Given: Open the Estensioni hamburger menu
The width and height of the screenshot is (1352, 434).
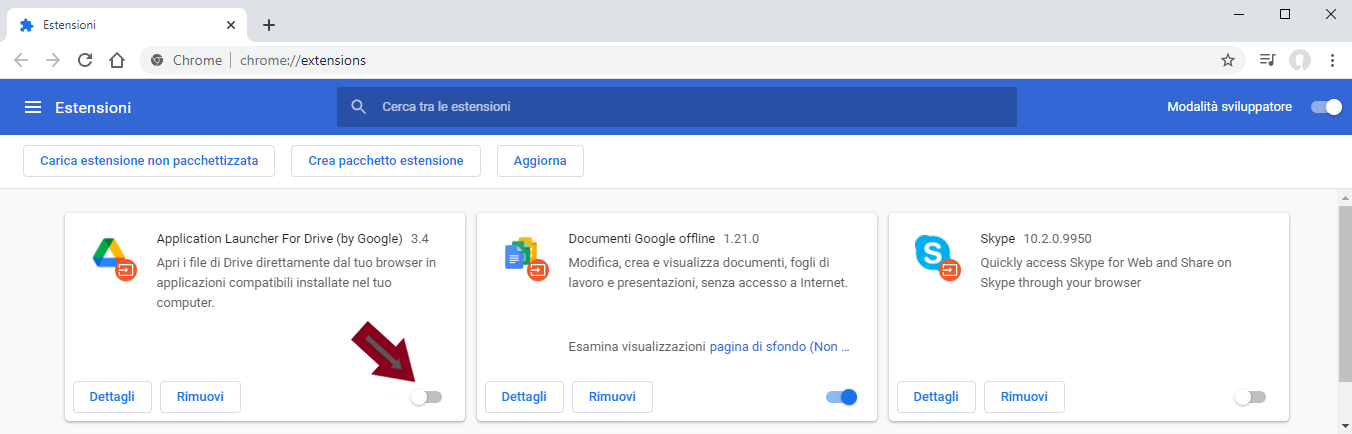Looking at the screenshot, I should point(33,107).
